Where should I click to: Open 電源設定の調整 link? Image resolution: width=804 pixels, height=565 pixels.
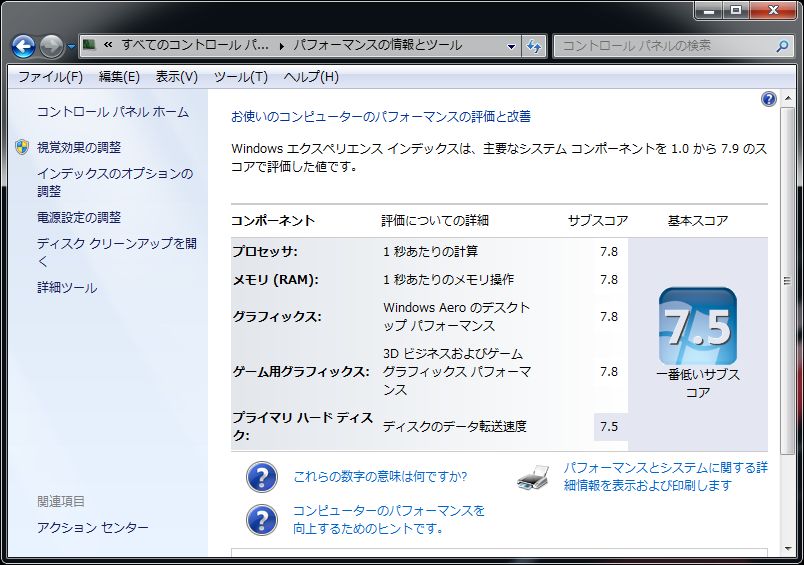[x=79, y=217]
